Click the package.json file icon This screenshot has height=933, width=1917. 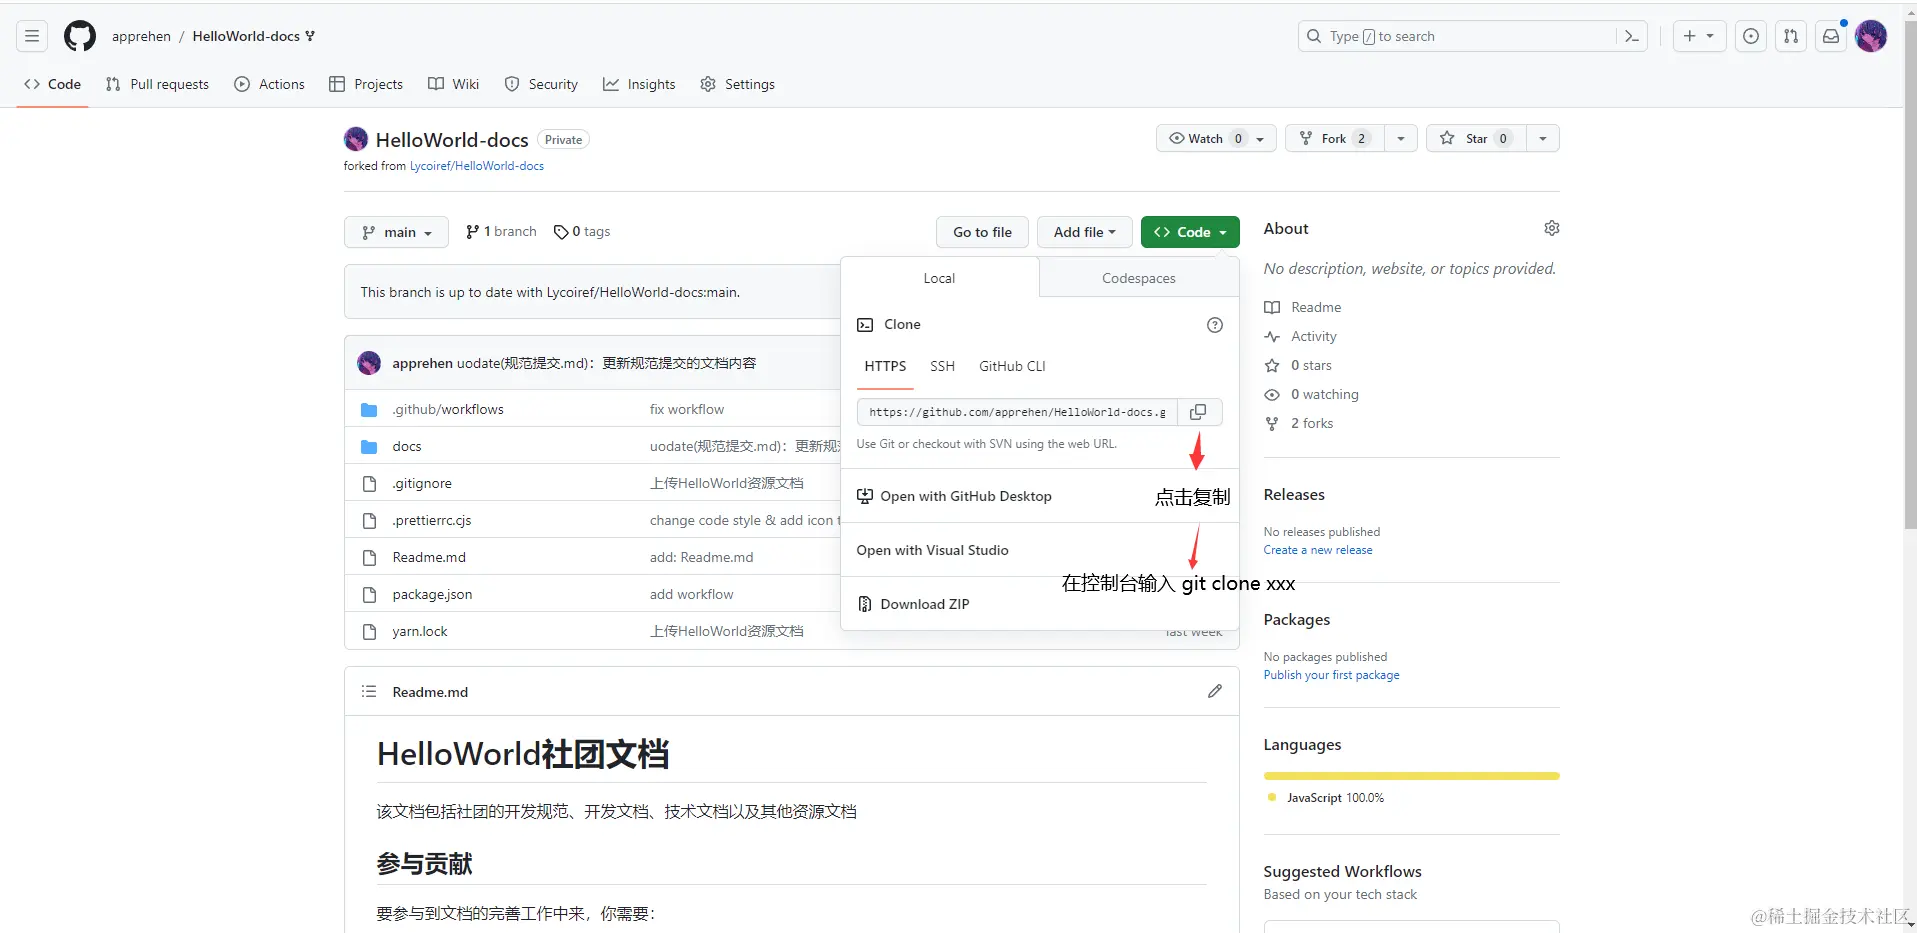coord(369,594)
